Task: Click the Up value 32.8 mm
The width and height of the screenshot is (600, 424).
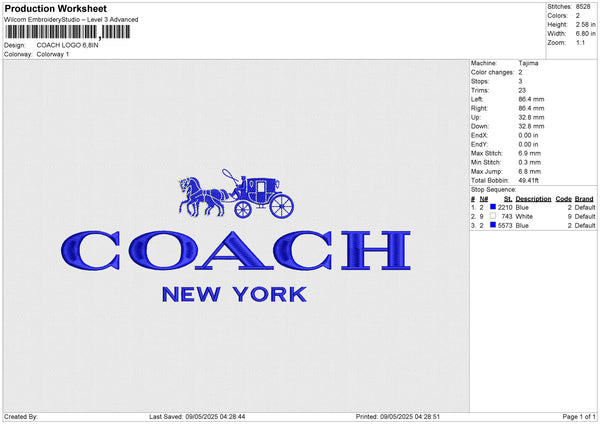Action: click(531, 117)
